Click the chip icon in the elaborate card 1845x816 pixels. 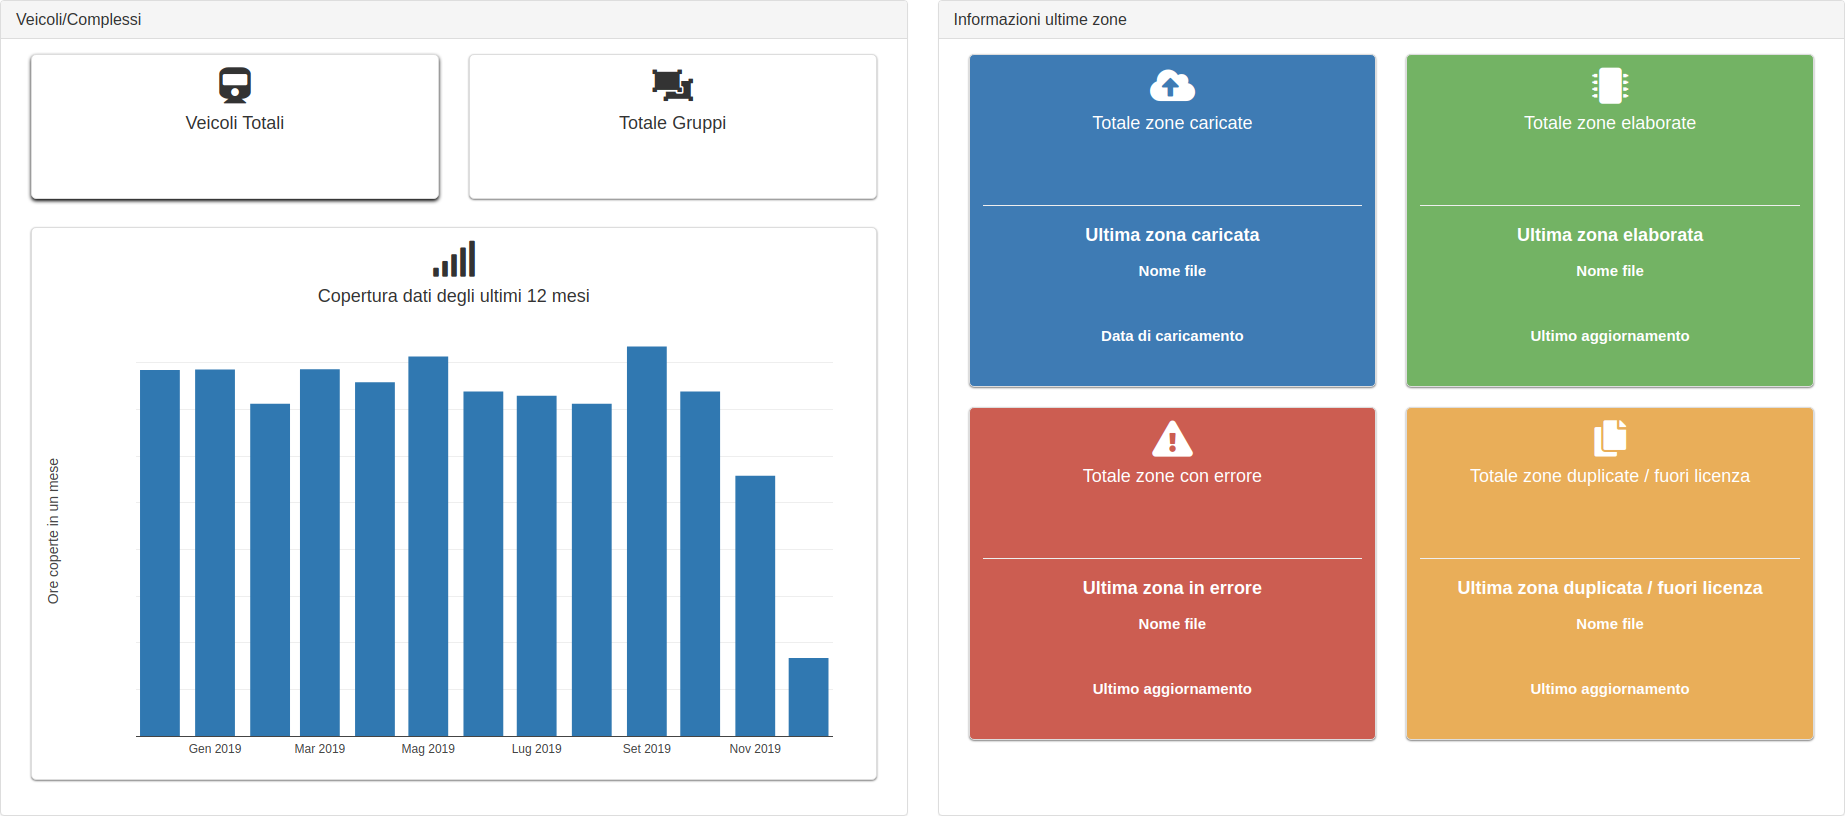(1610, 86)
